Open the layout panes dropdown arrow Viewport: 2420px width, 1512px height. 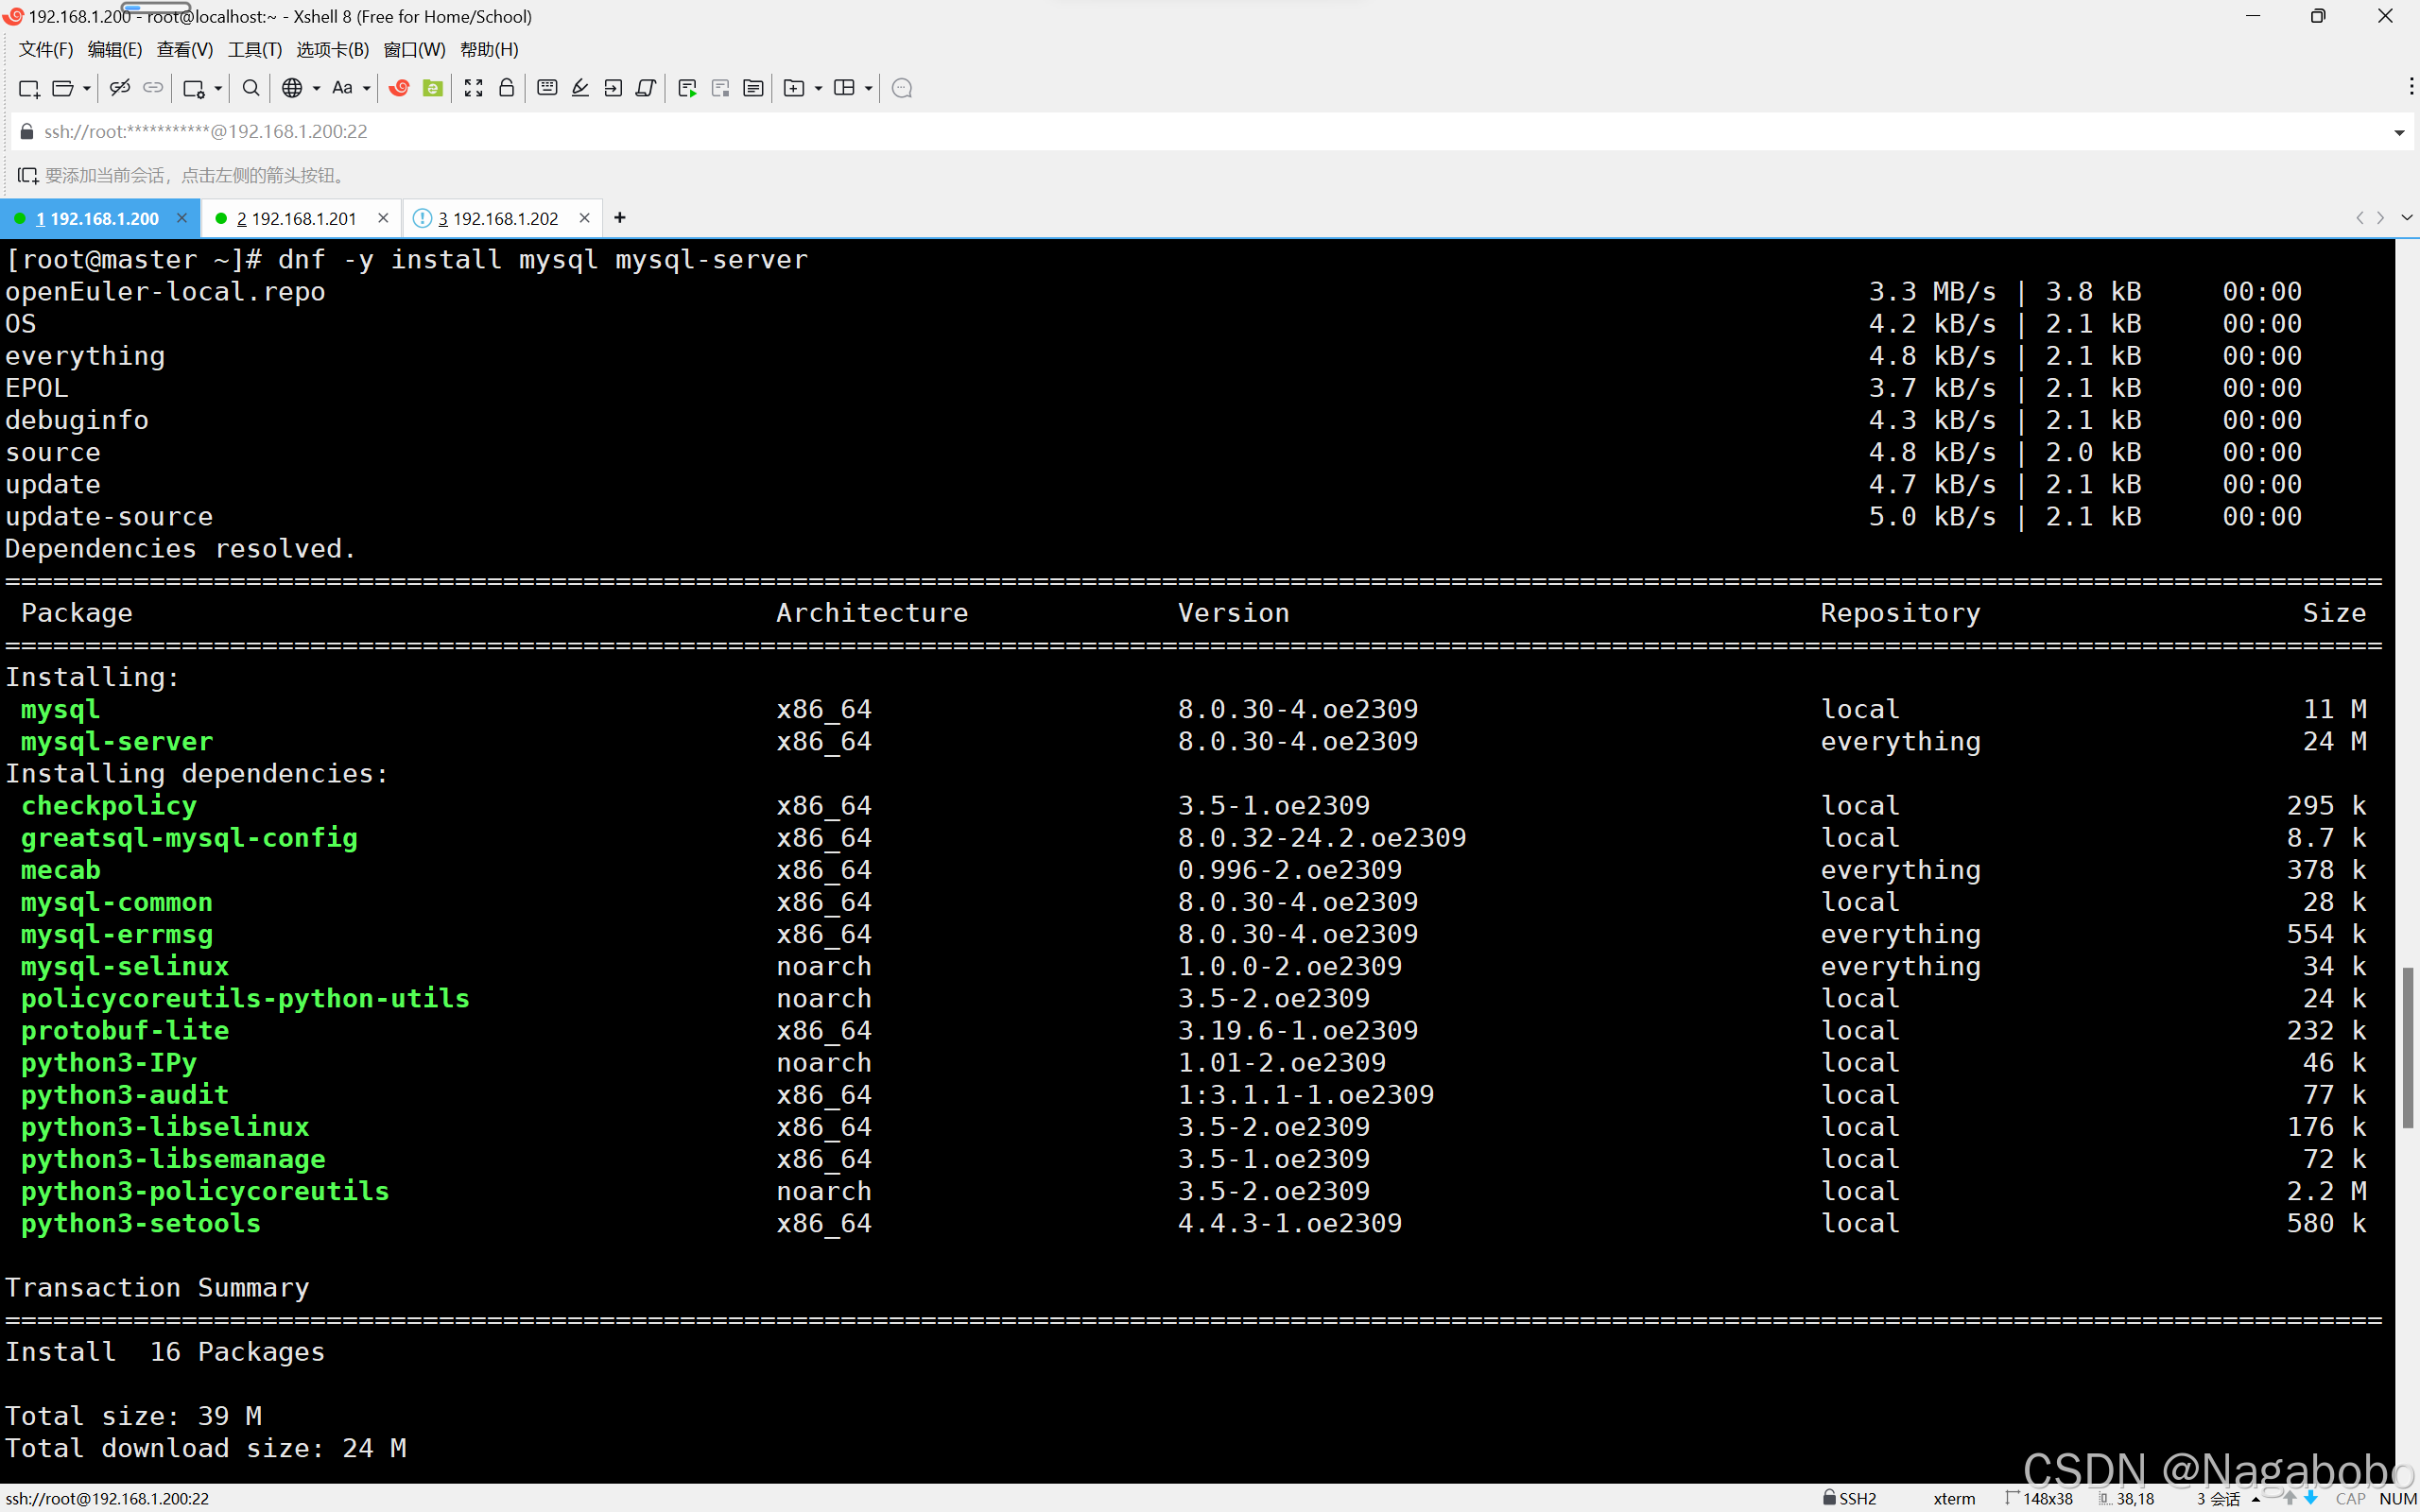(868, 88)
